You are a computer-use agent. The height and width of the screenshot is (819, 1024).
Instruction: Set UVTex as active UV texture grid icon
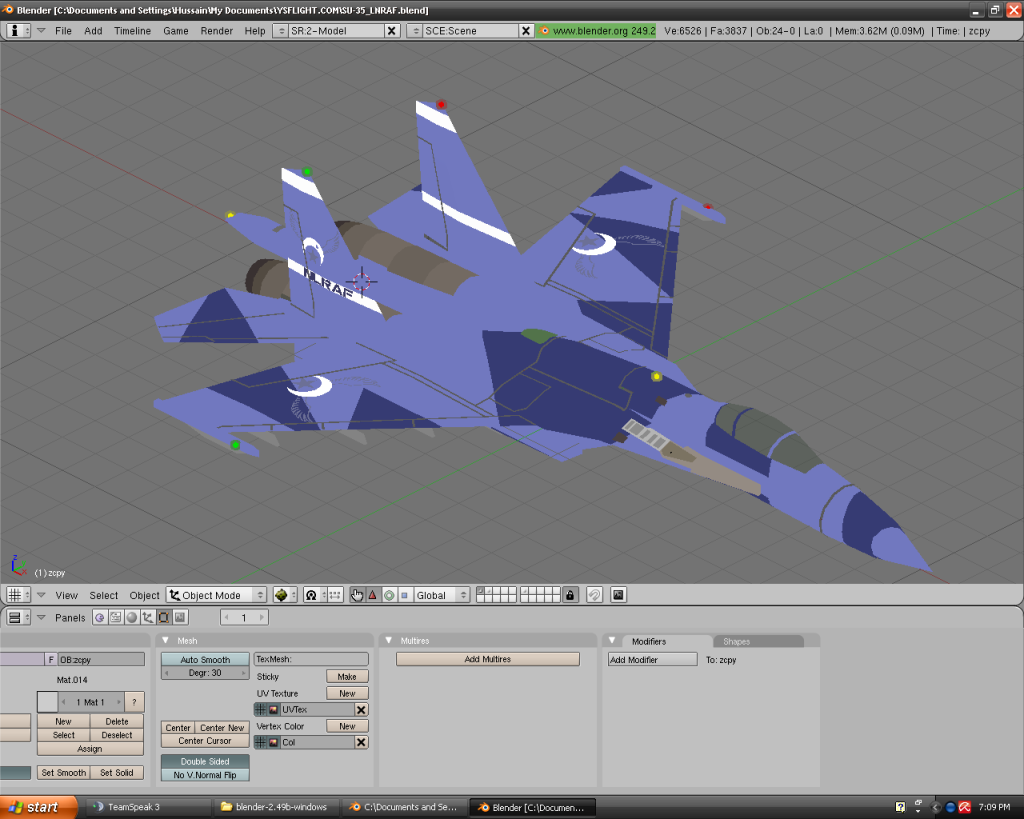click(x=260, y=709)
